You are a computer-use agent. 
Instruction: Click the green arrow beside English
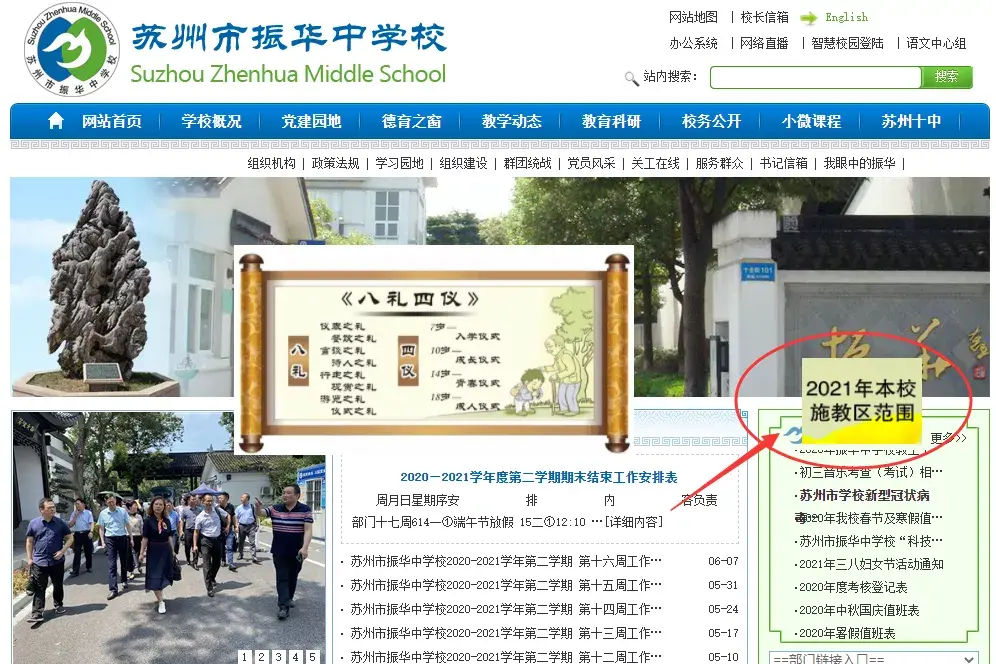[x=809, y=18]
